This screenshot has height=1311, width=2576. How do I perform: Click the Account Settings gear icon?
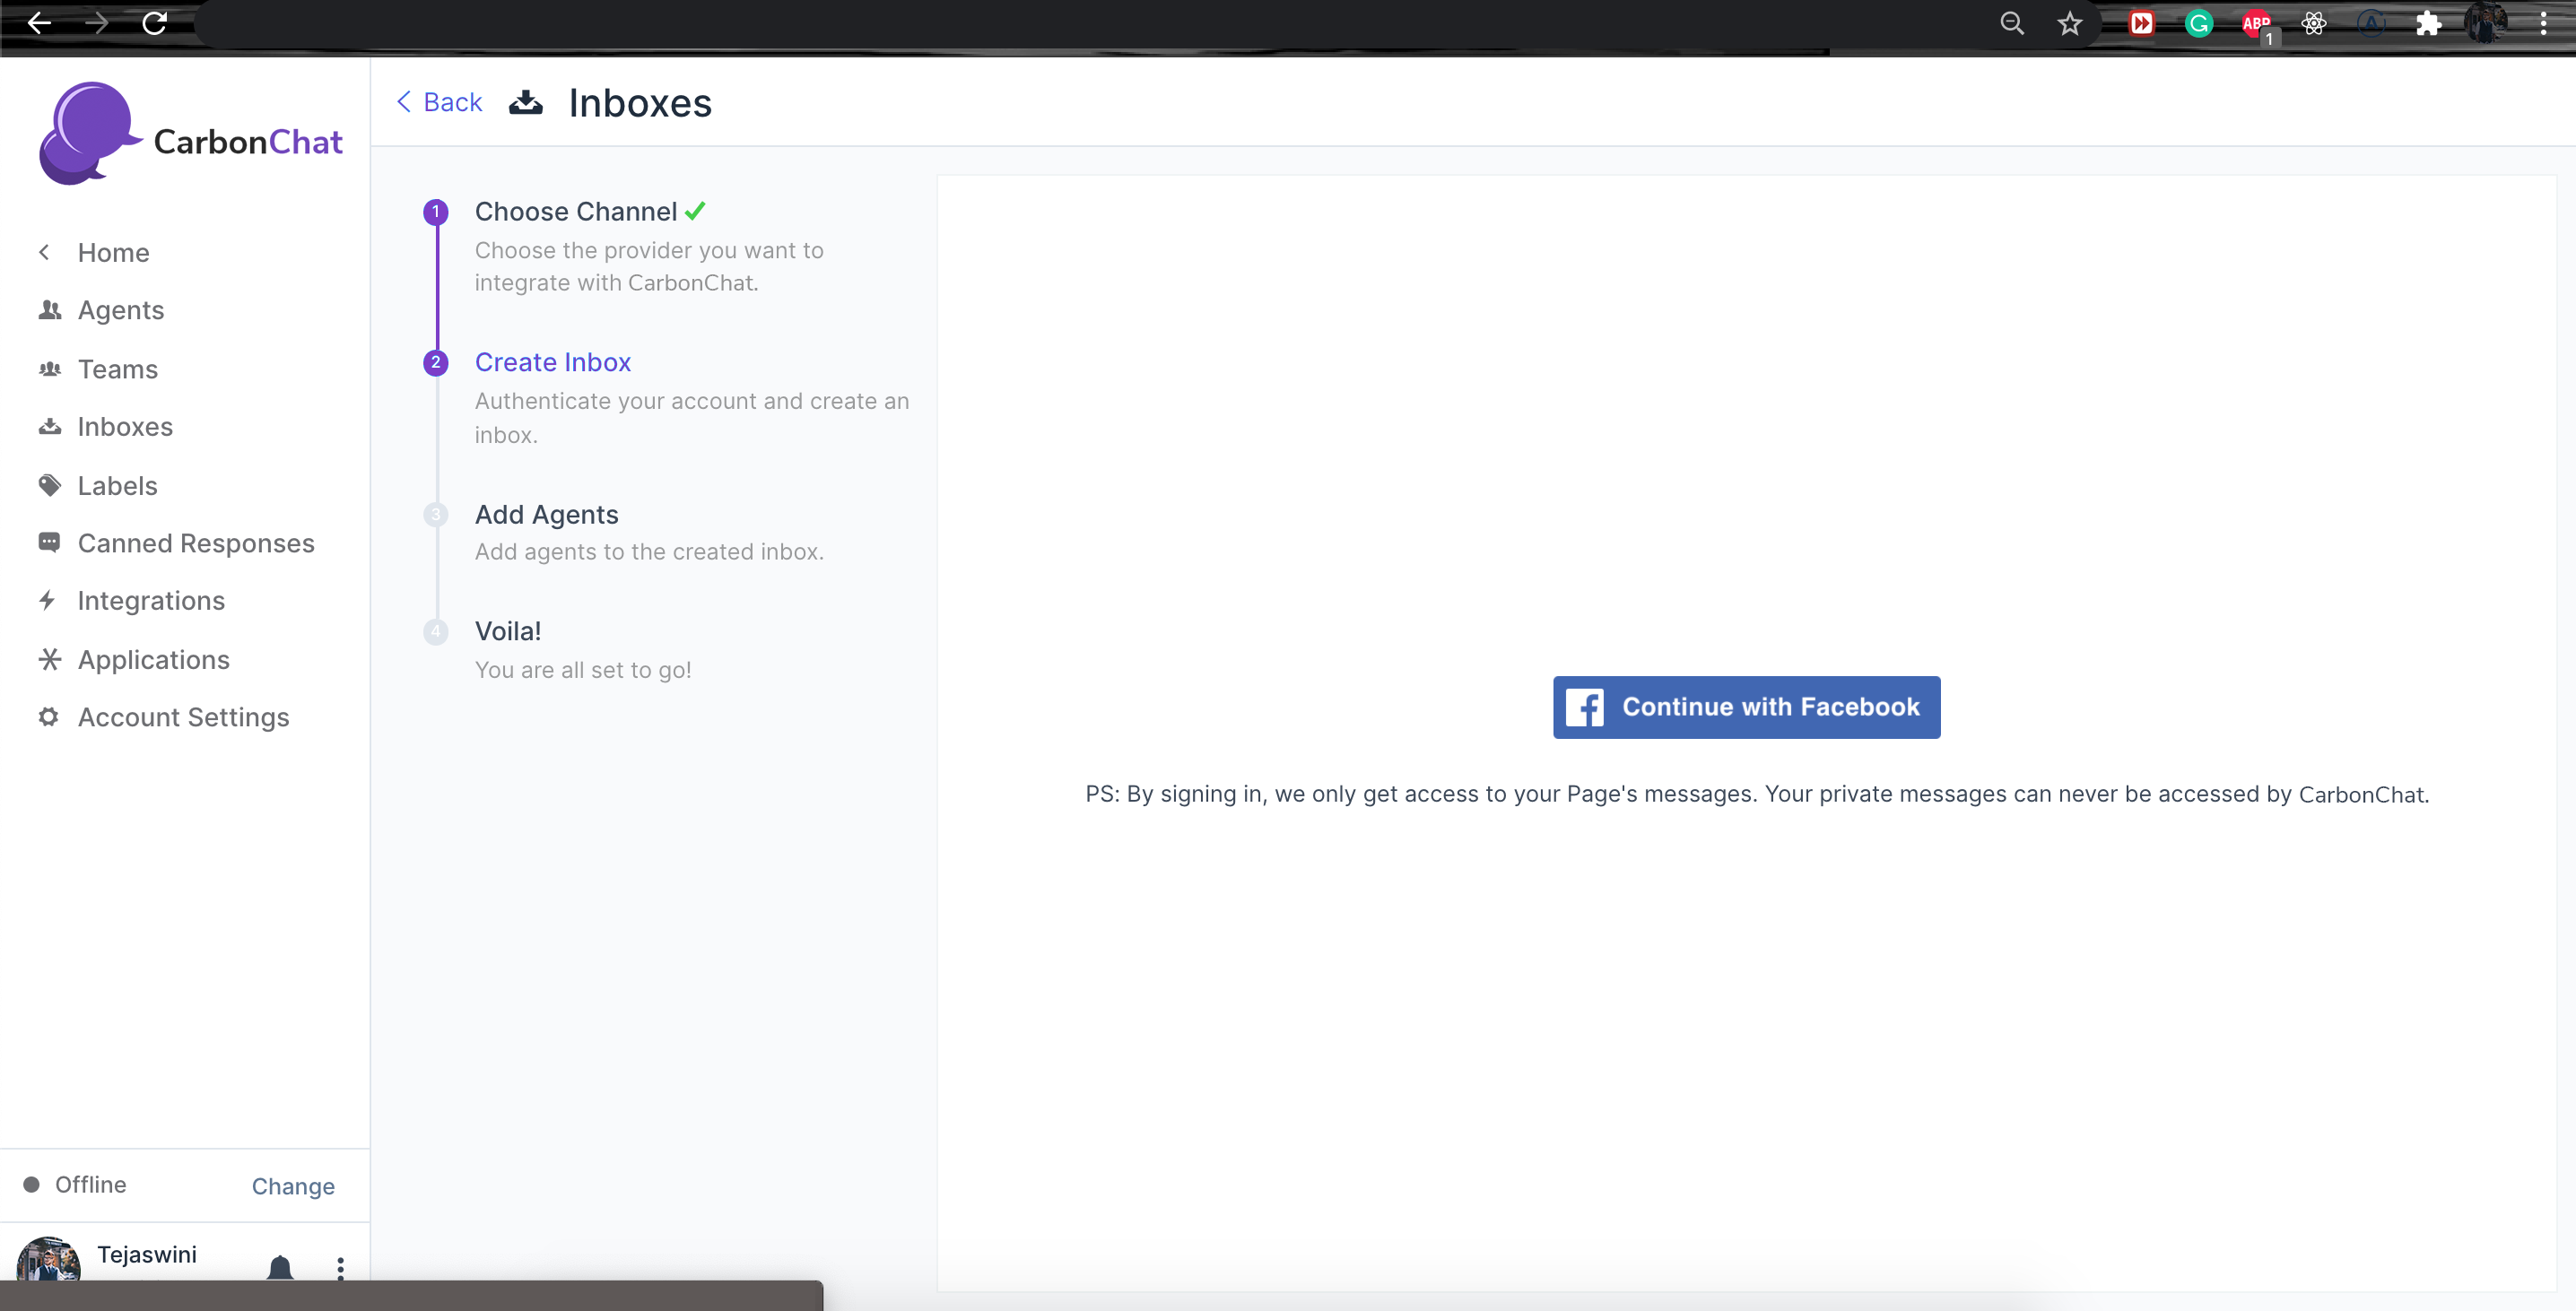48,717
